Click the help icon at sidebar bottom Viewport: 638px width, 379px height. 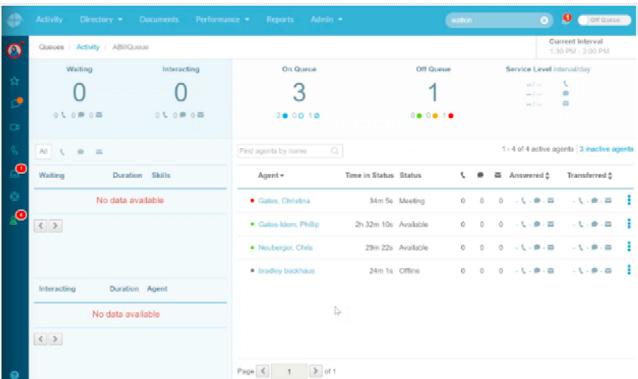coord(14,375)
